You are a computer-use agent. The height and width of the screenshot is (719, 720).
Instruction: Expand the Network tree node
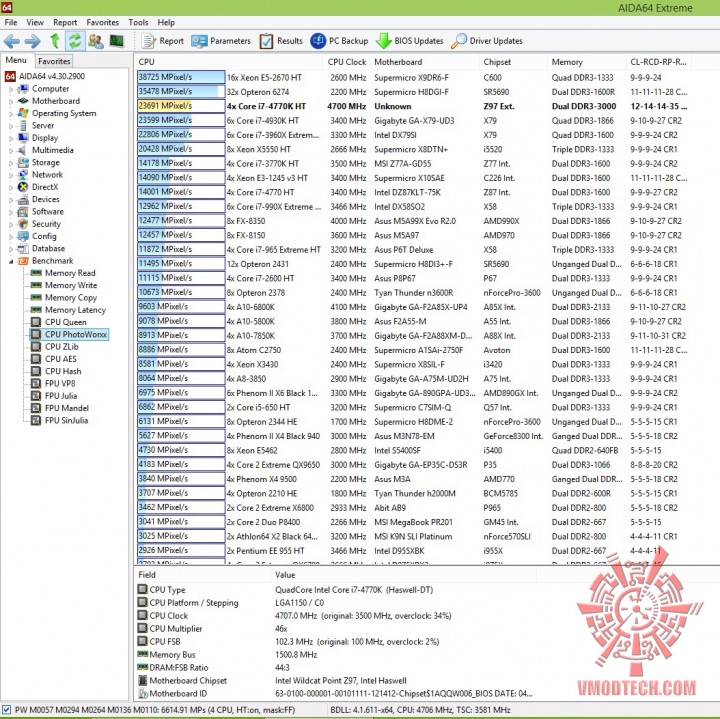(11, 175)
